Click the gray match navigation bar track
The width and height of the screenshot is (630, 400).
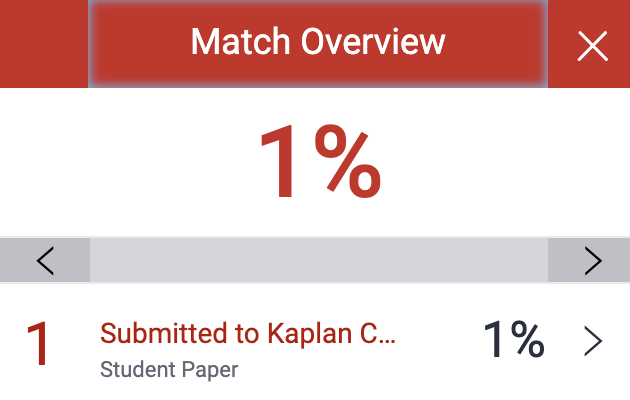click(x=318, y=261)
